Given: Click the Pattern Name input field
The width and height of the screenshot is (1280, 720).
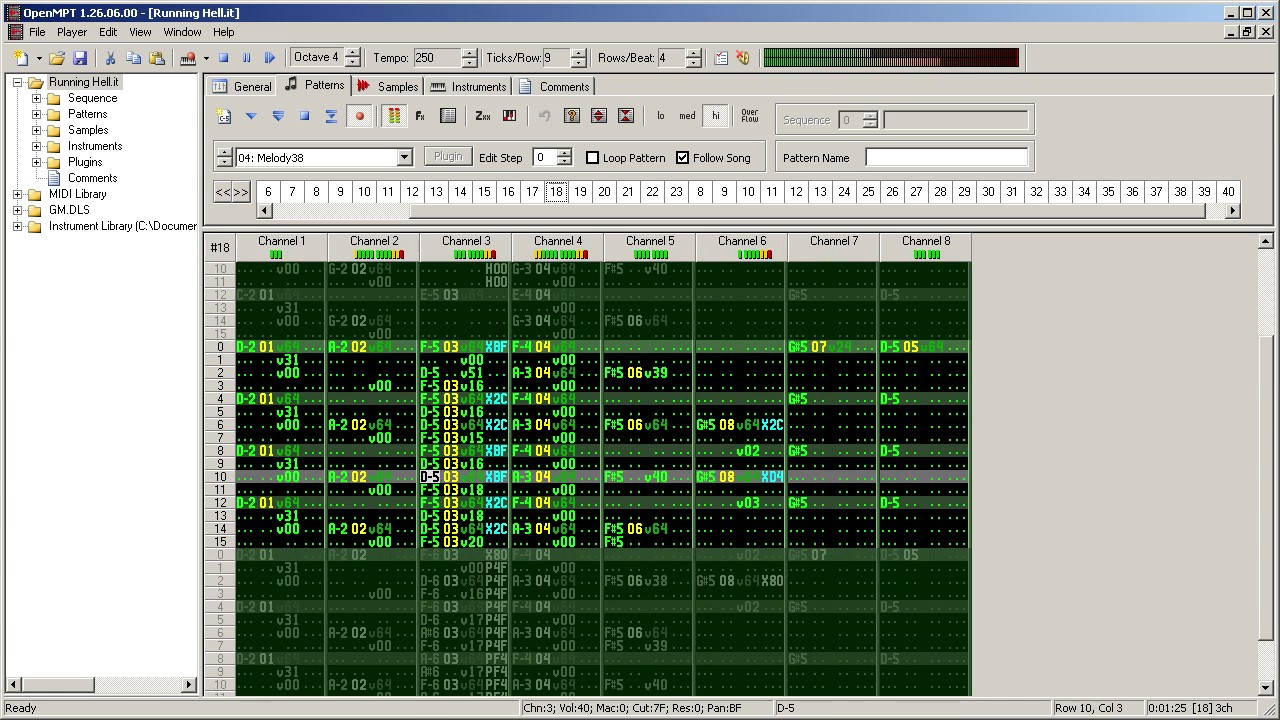Looking at the screenshot, I should (x=946, y=158).
